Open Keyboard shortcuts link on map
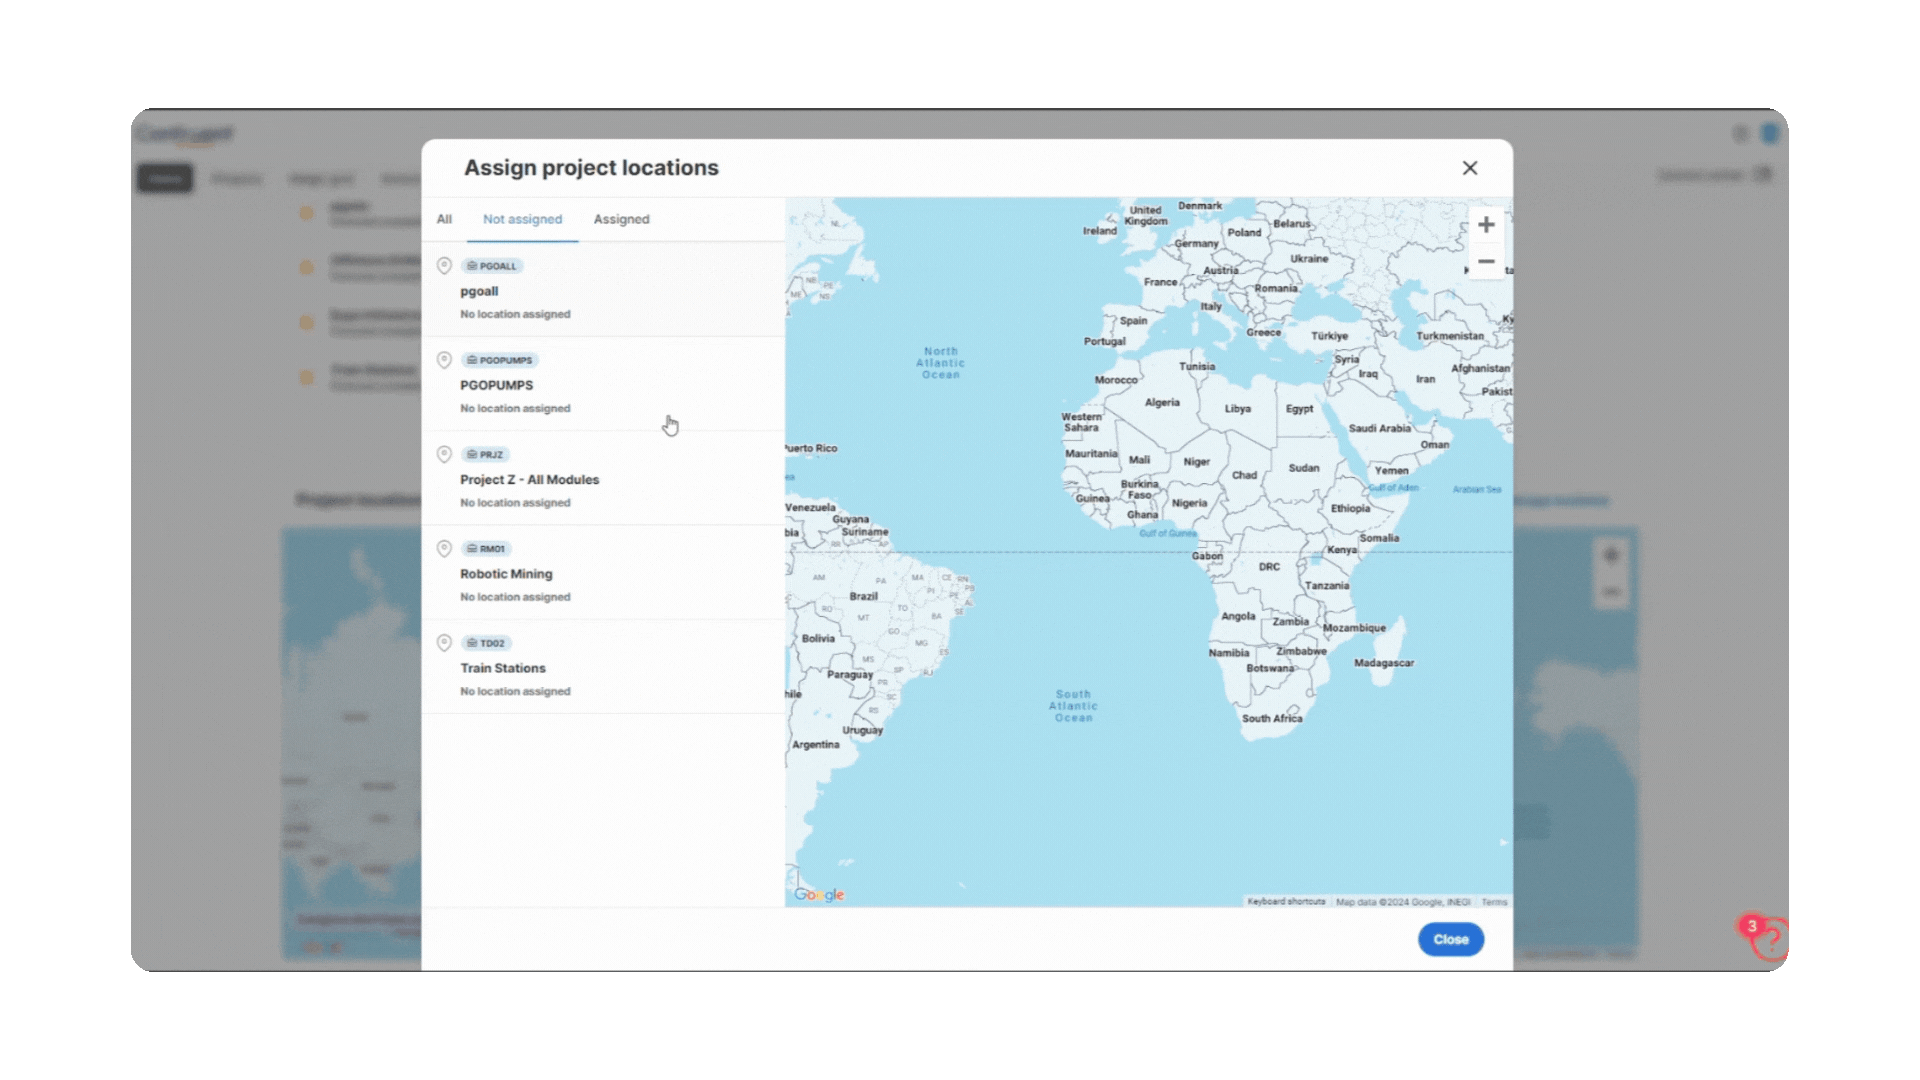This screenshot has width=1920, height=1080. (x=1286, y=902)
